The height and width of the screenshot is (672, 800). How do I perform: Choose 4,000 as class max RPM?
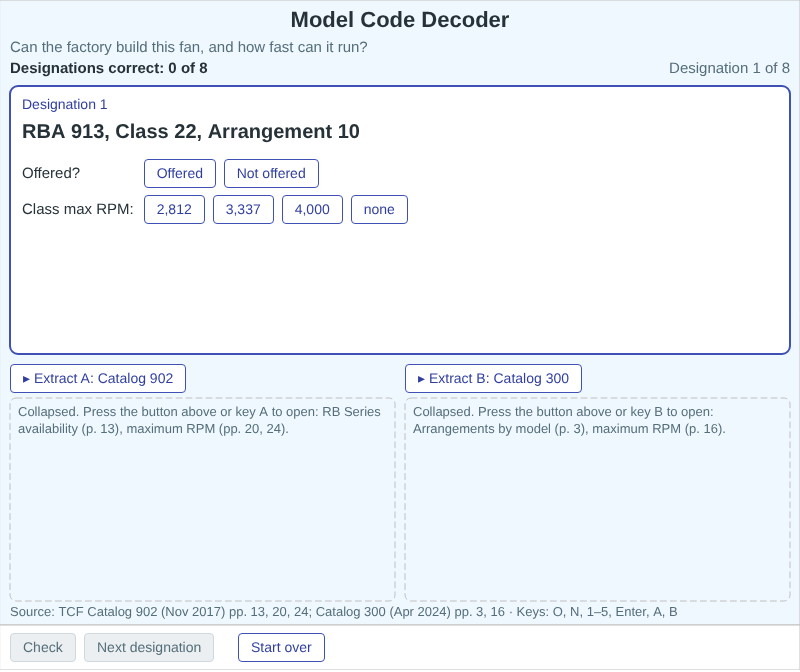[312, 209]
